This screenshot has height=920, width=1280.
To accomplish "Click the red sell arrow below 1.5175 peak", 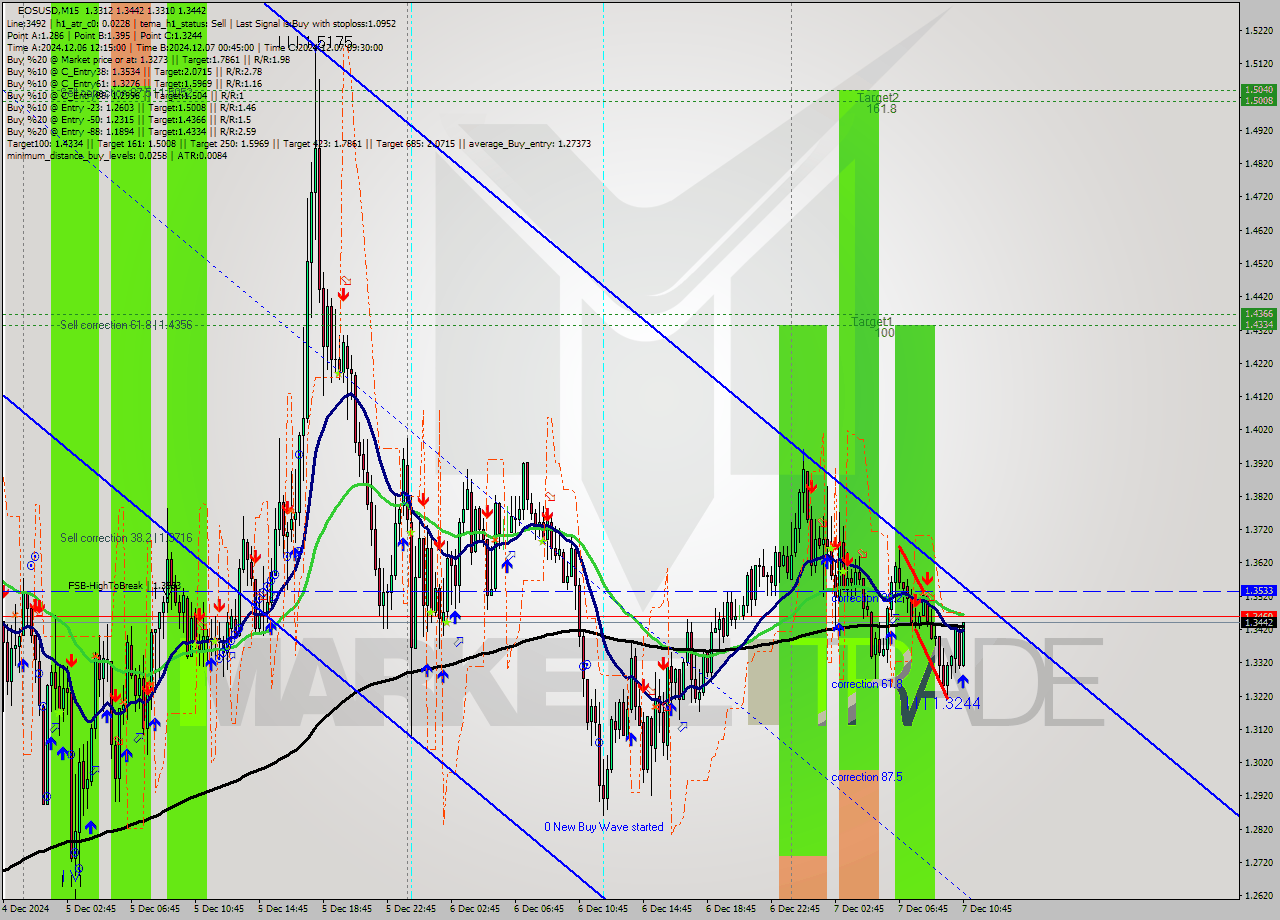I will tap(343, 294).
